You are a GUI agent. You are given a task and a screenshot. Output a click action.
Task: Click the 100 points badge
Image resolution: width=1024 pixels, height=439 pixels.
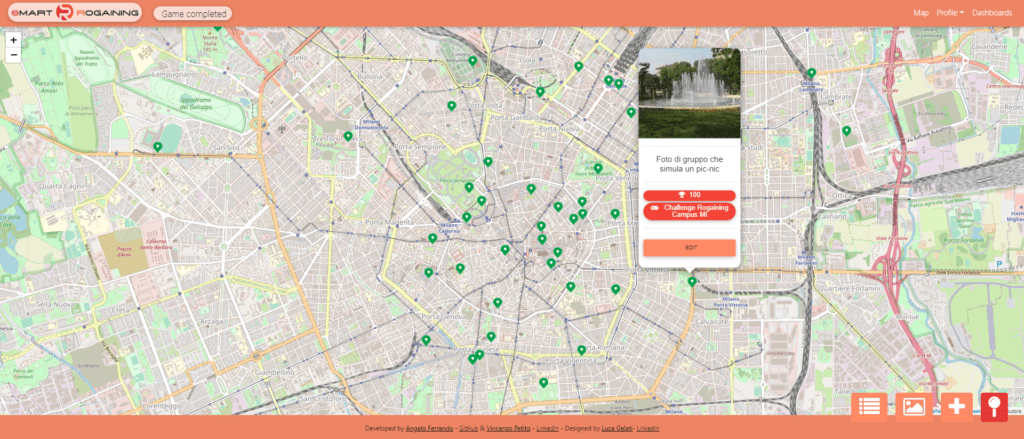click(690, 195)
